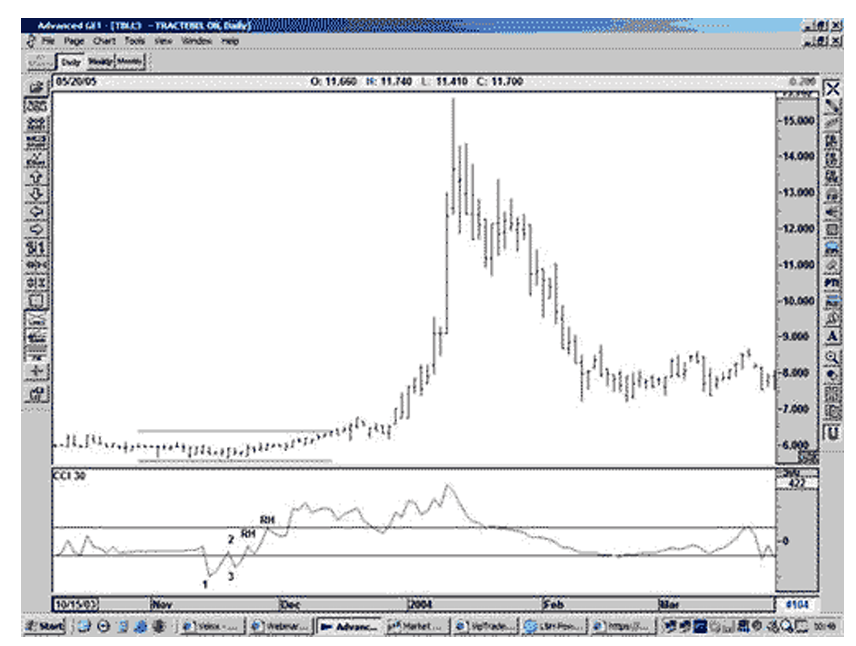Click the price scale at 12.000
The image size is (856, 646).
point(799,228)
